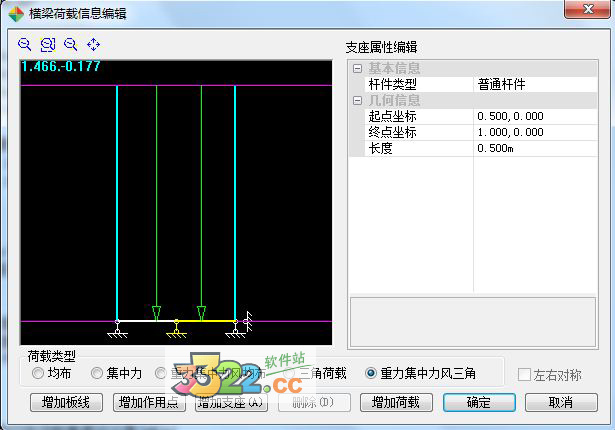Confirm with the 确定 button
The height and width of the screenshot is (430, 615).
[479, 403]
